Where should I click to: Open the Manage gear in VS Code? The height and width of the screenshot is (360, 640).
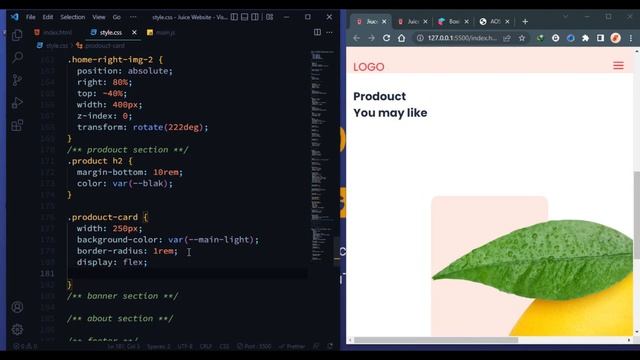point(17,329)
